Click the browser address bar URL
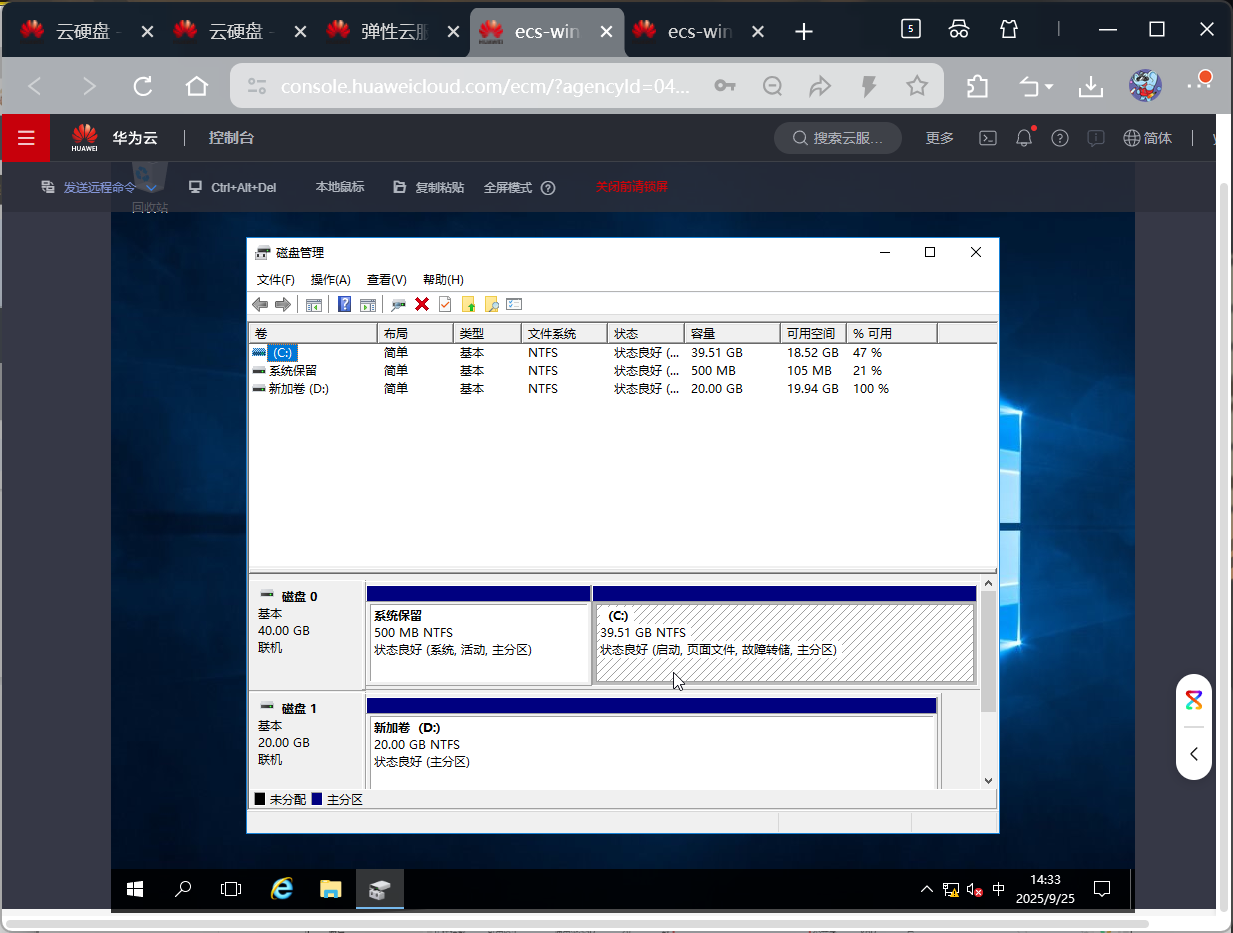The width and height of the screenshot is (1233, 933). [x=485, y=87]
